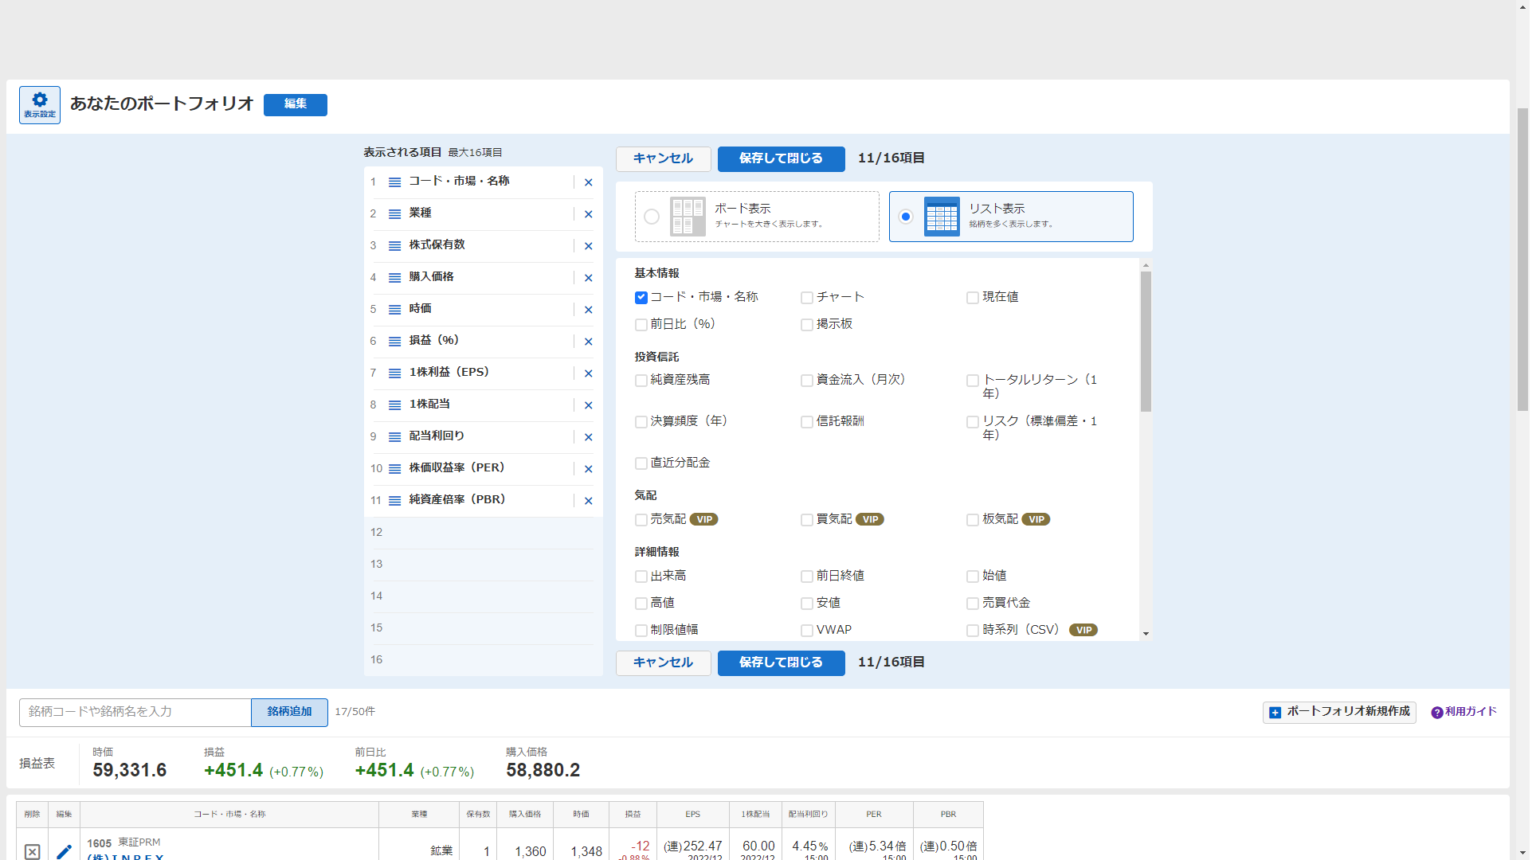Click the bottom キャンセル button

pos(663,663)
